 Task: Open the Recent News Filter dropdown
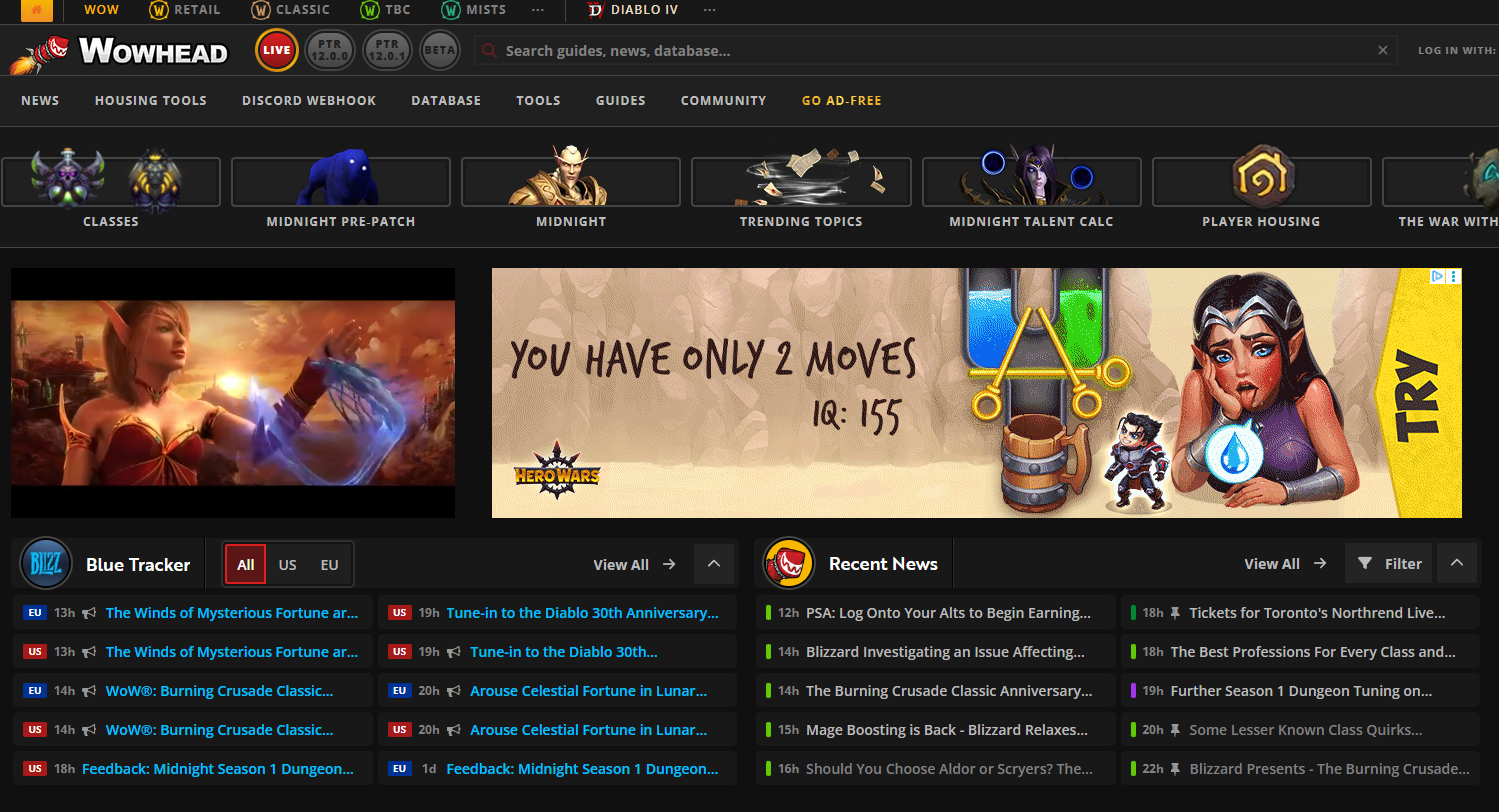[1389, 564]
